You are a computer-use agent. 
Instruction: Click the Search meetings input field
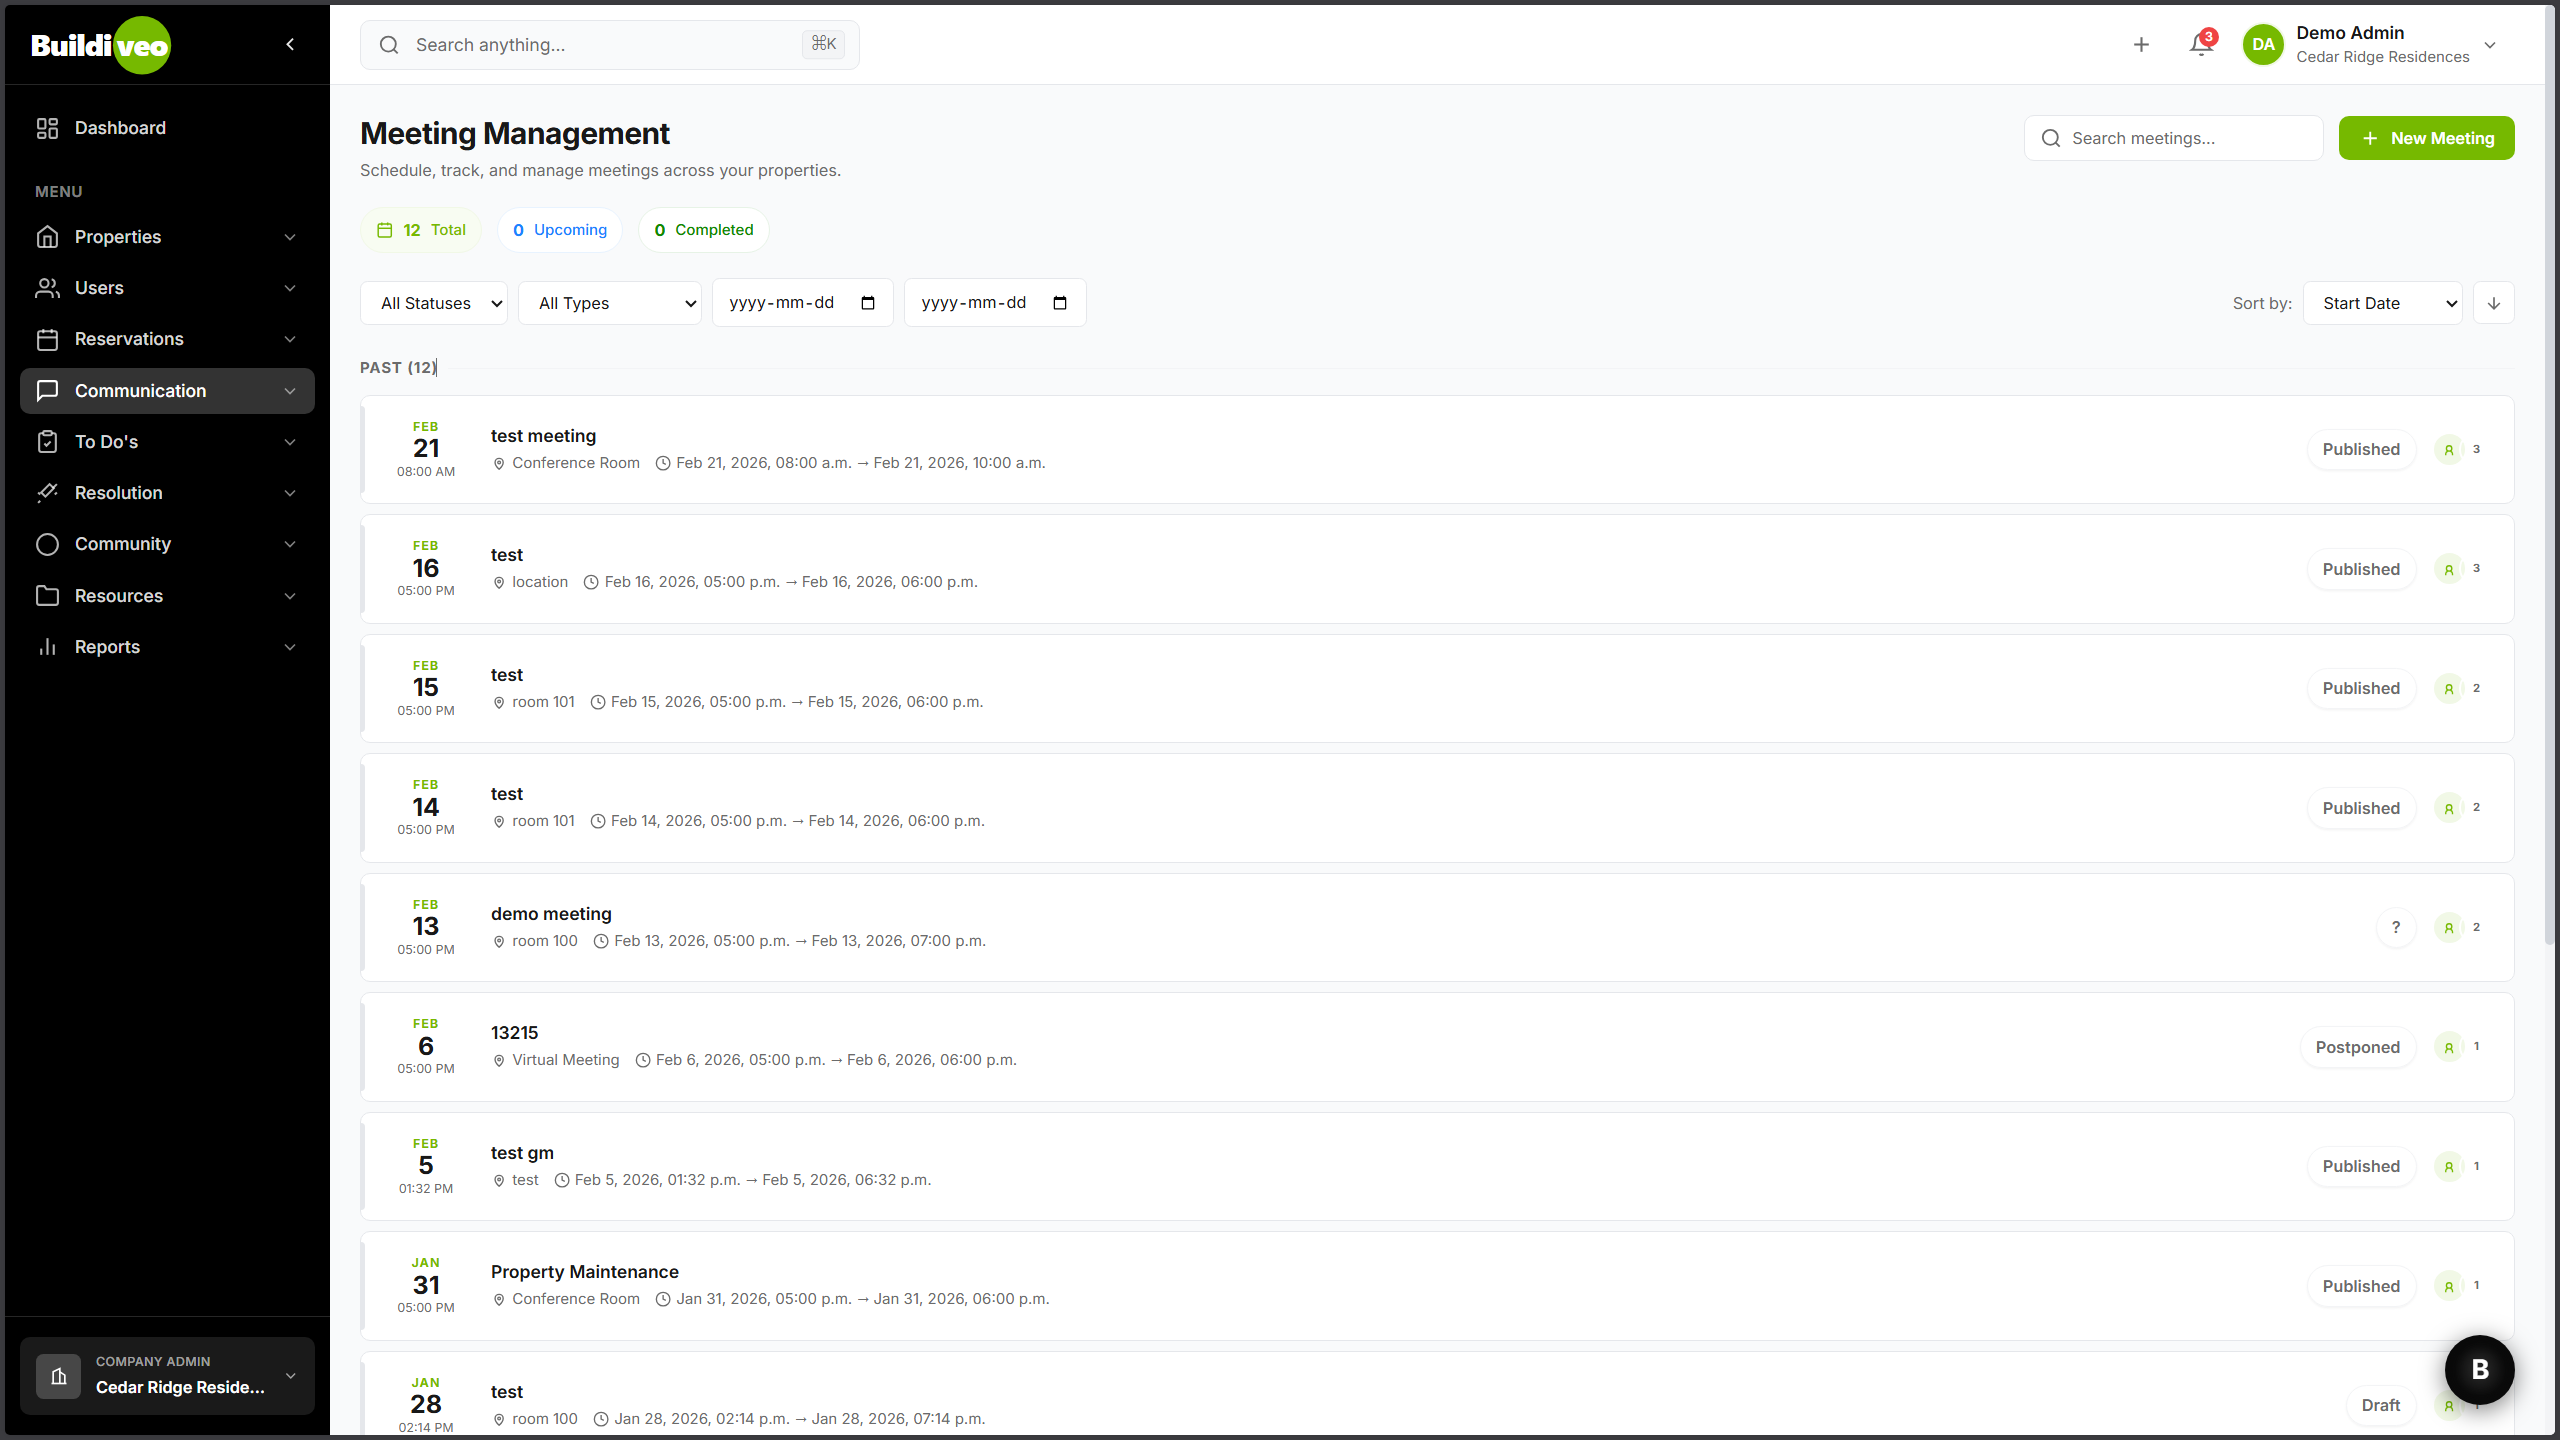pyautogui.click(x=2185, y=138)
